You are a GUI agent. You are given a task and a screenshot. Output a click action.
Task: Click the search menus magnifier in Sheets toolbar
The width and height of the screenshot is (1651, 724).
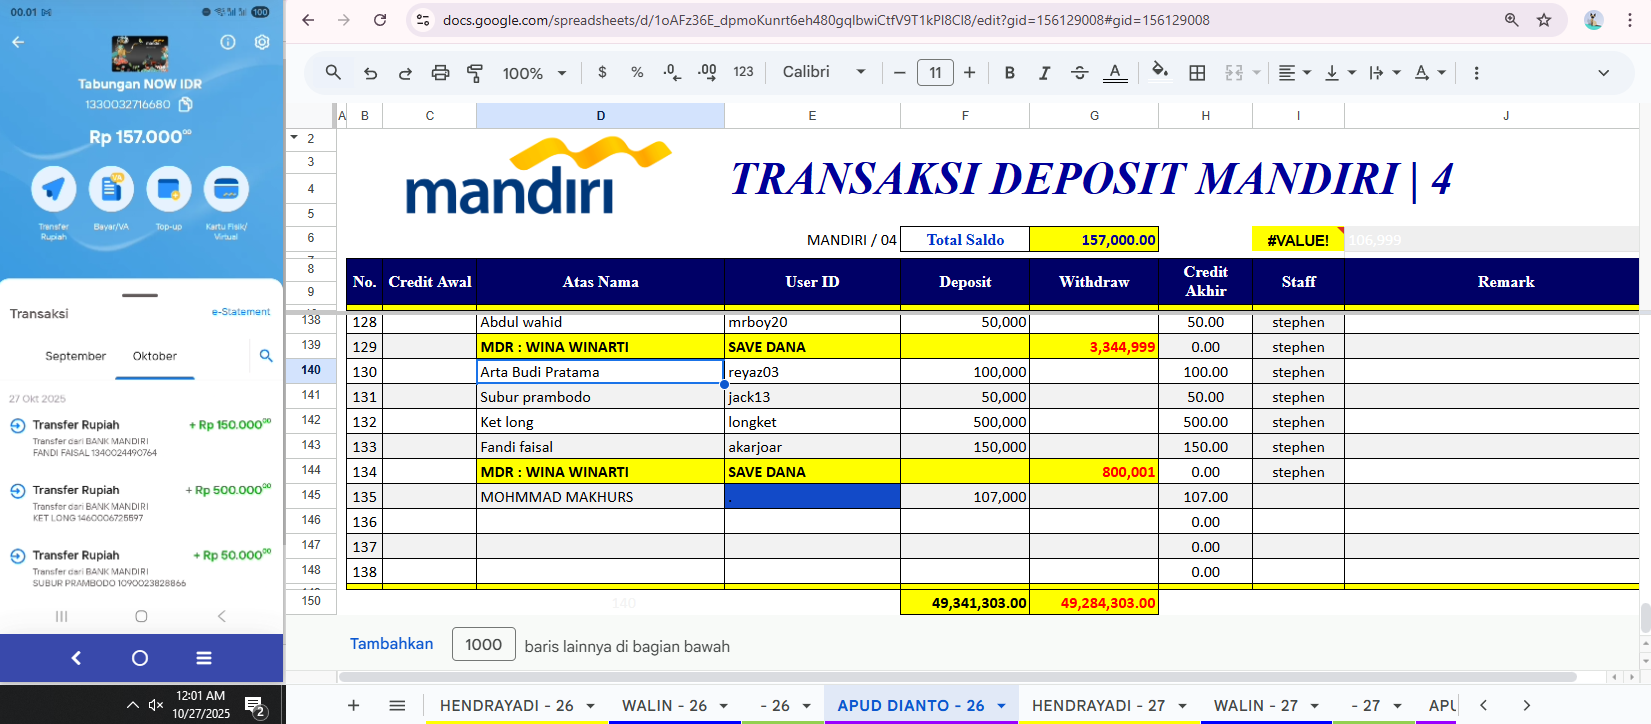[333, 72]
